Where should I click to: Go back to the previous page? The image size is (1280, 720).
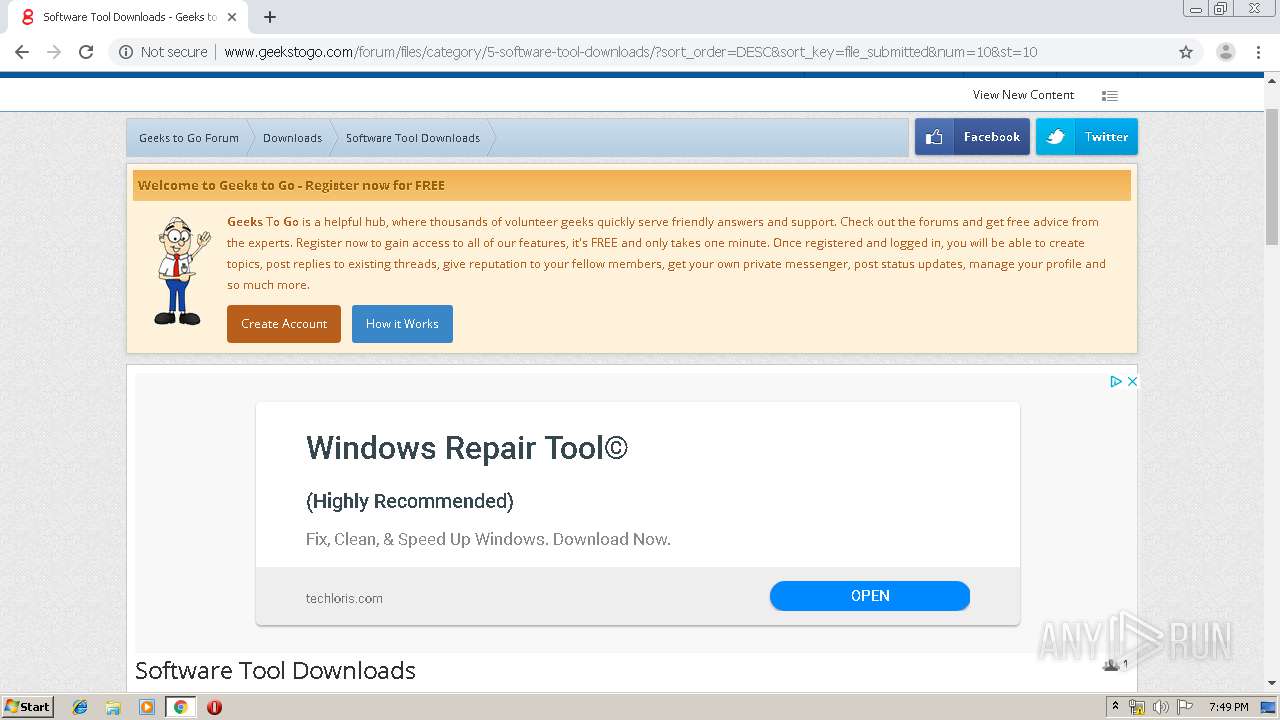(22, 52)
